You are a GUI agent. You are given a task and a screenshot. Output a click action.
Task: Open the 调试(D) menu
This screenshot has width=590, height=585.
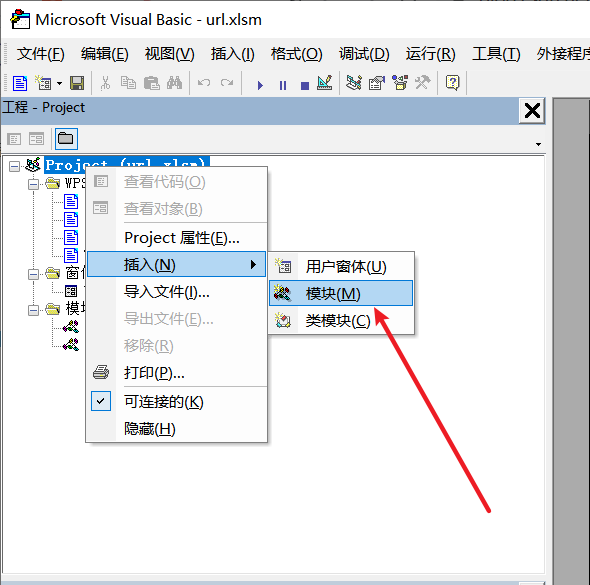[364, 54]
